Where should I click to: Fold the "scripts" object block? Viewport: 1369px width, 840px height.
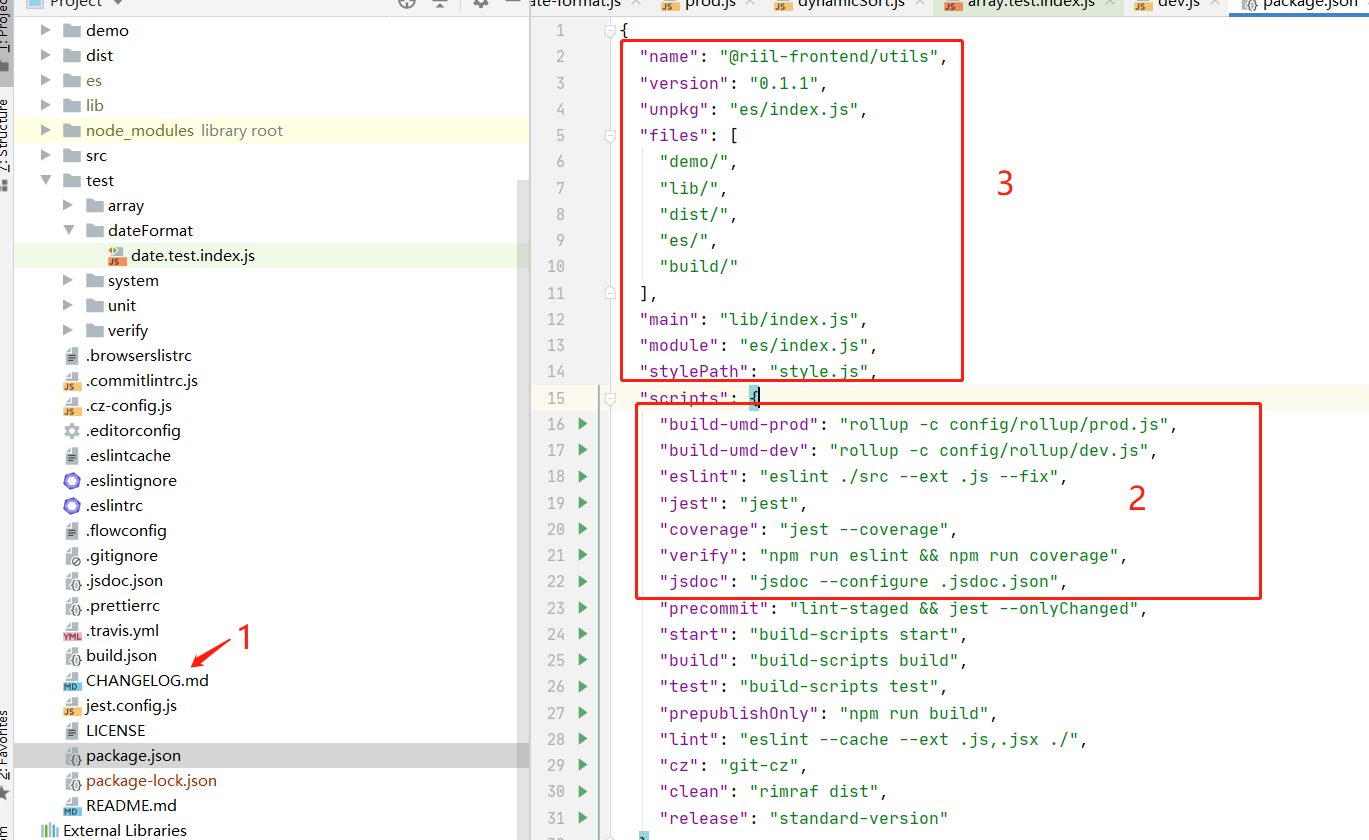click(610, 398)
